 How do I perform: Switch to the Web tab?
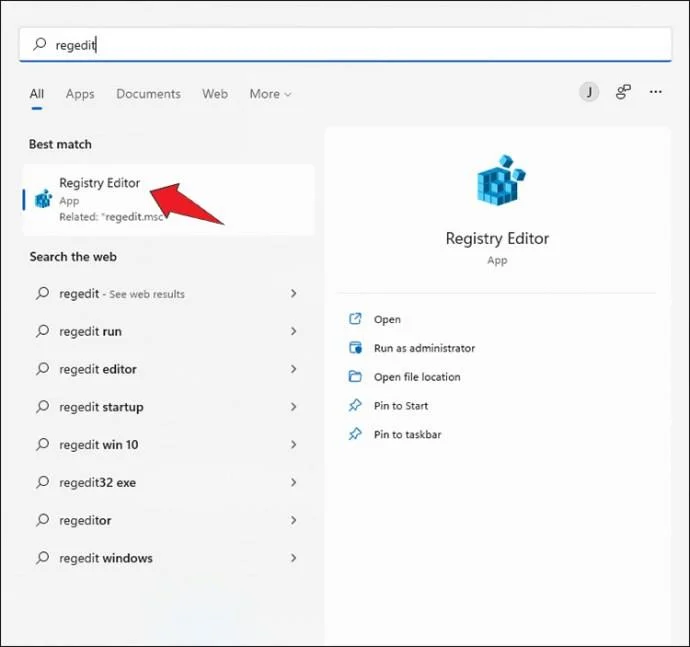pos(215,94)
